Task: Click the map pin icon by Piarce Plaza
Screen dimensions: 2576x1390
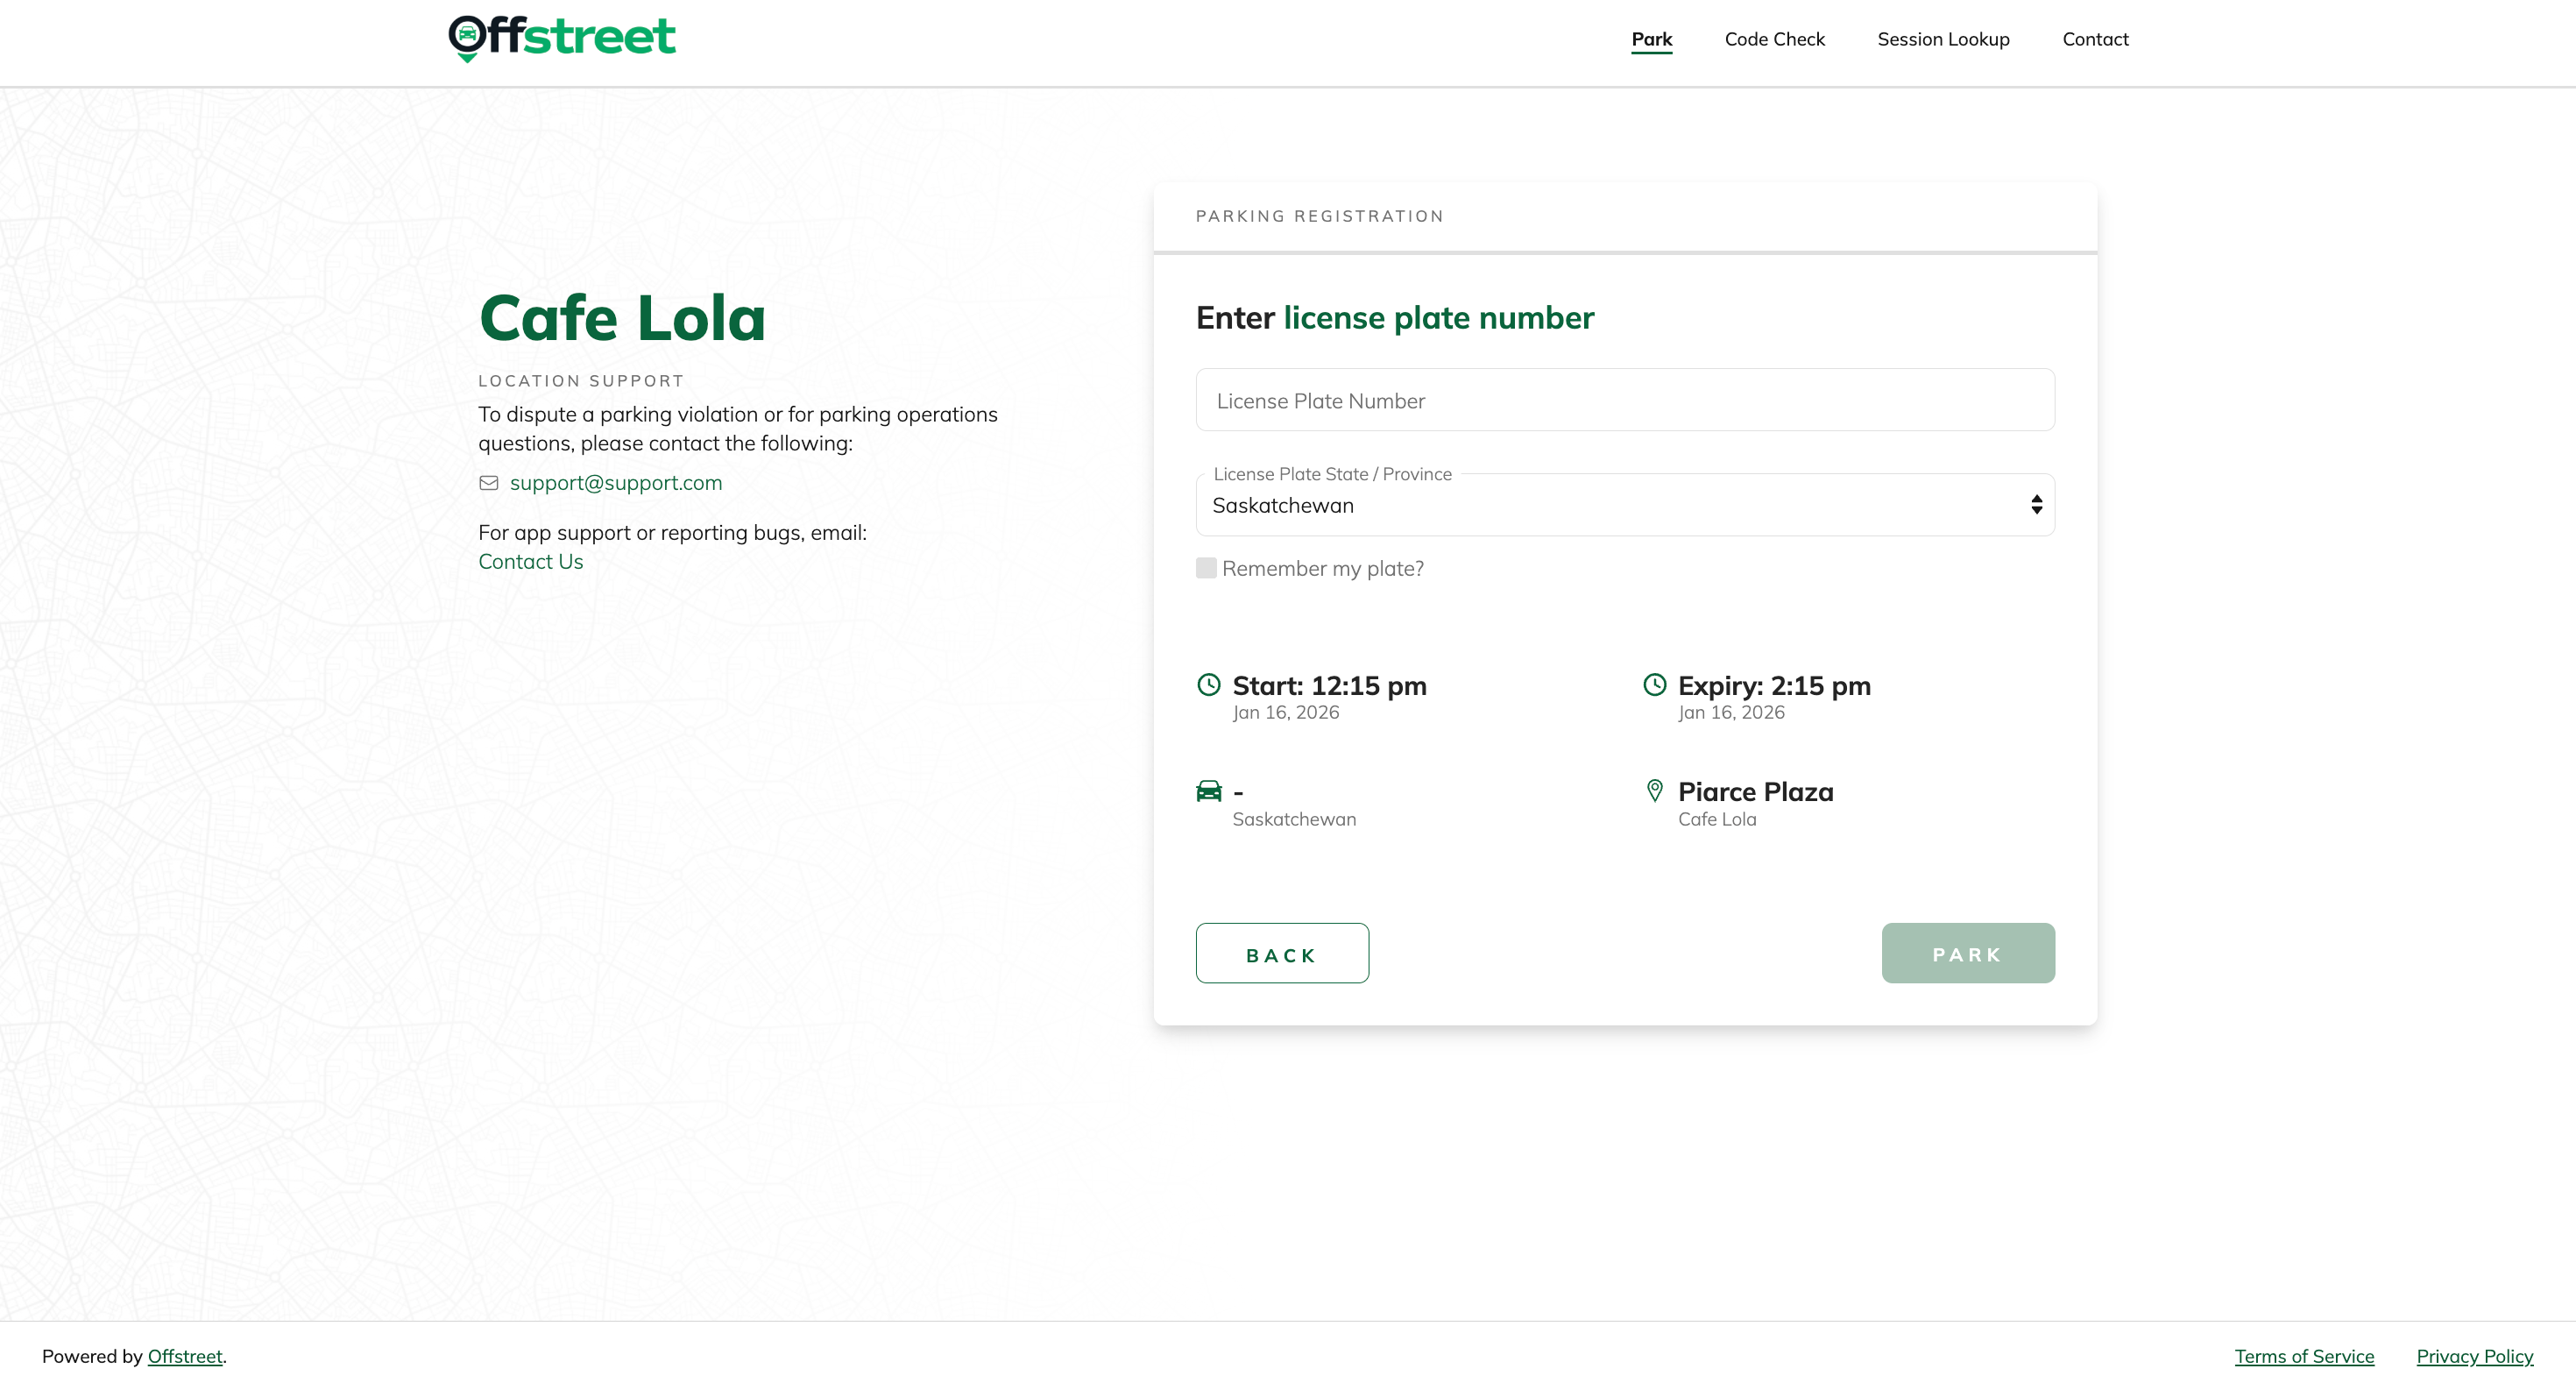Action: [1655, 791]
